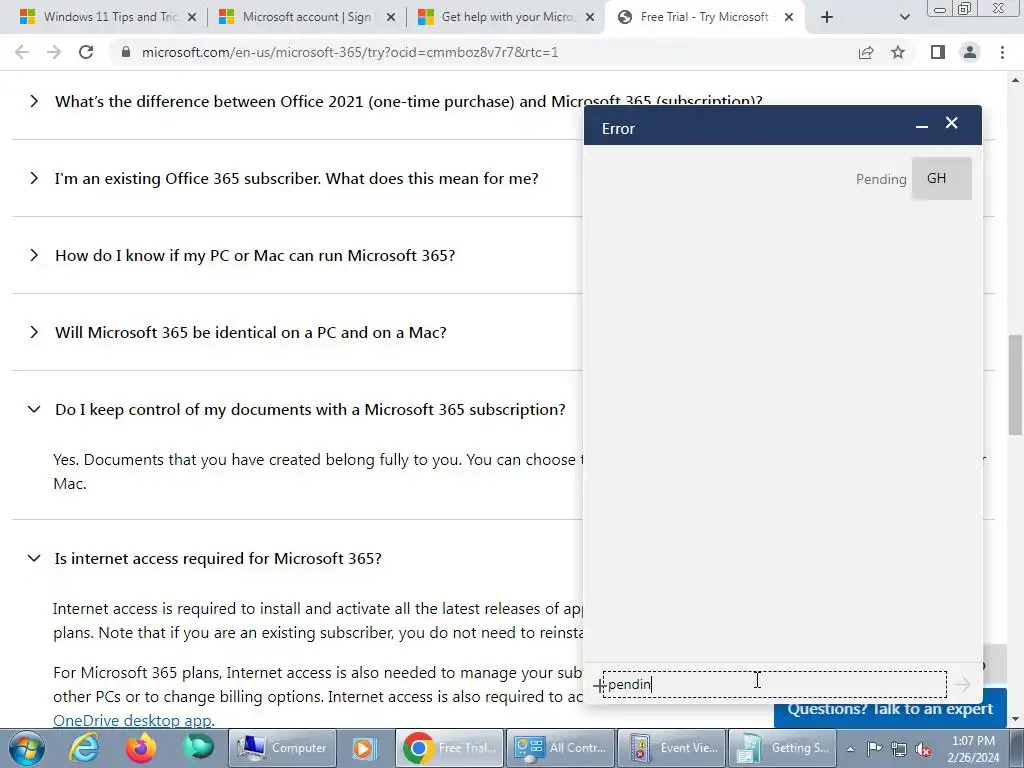This screenshot has height=768, width=1024.
Task: Click the muted volume tray icon
Action: [923, 750]
